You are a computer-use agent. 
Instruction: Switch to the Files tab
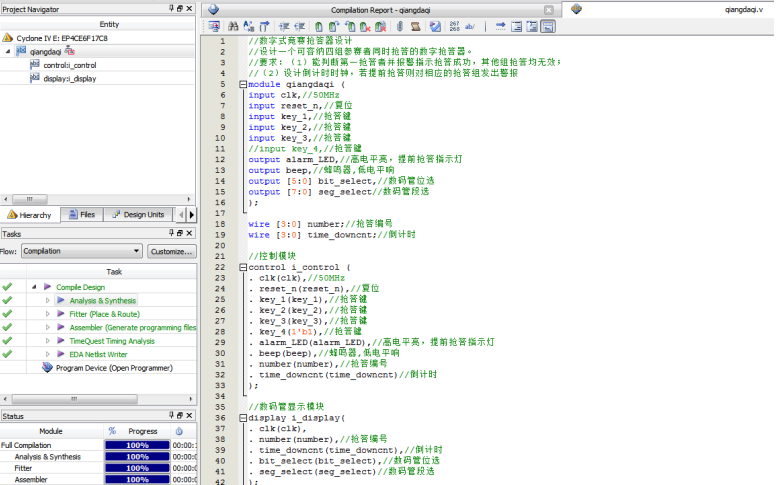click(81, 214)
